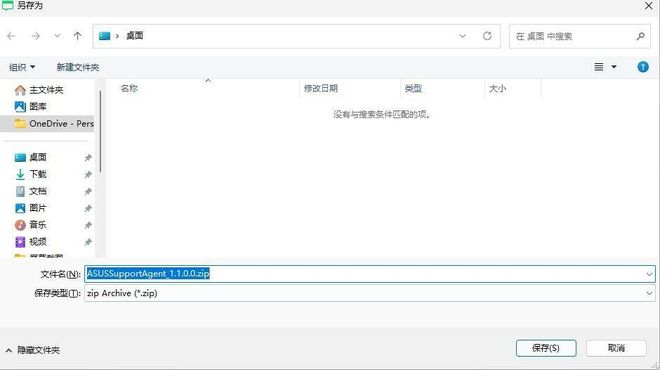Image resolution: width=660 pixels, height=370 pixels.
Task: Open recent locations chevron beside forward arrow
Action: [x=57, y=36]
